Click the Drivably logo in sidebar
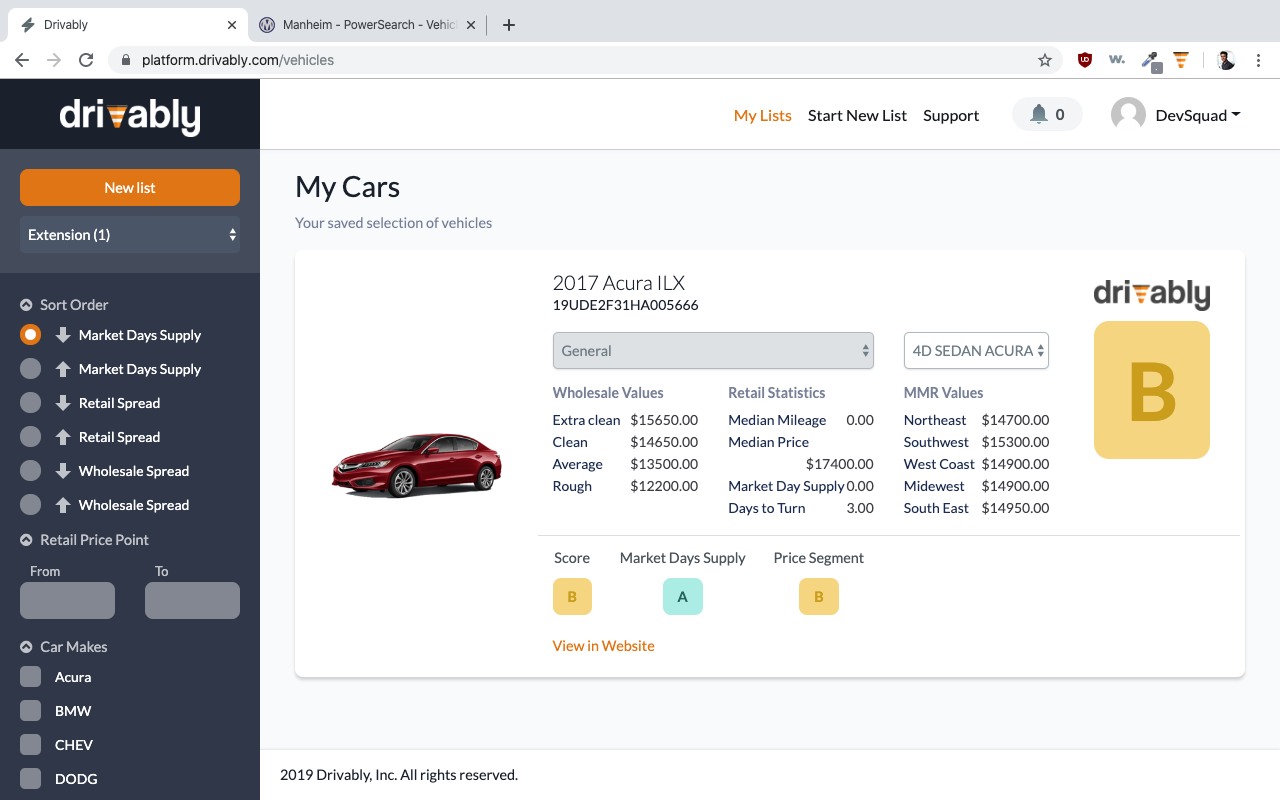 130,116
